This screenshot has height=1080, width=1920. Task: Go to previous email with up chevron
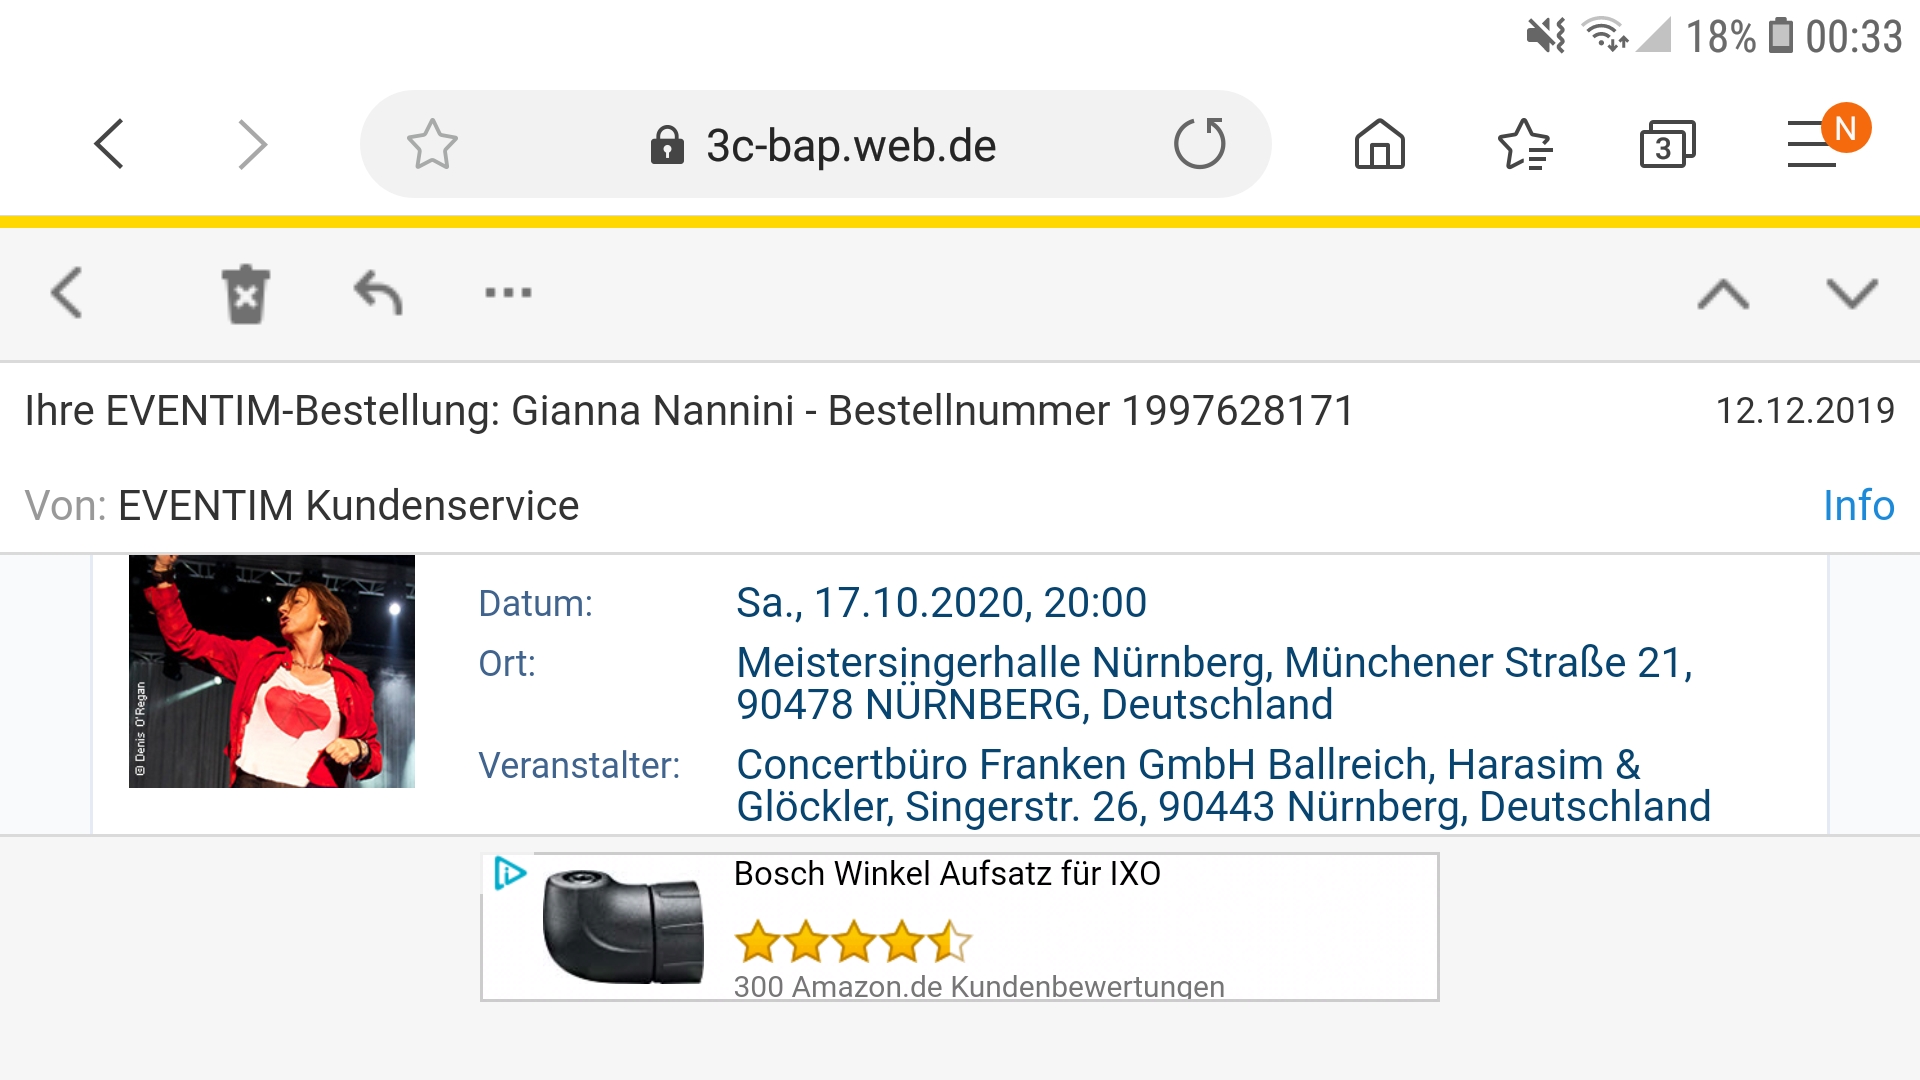1723,294
